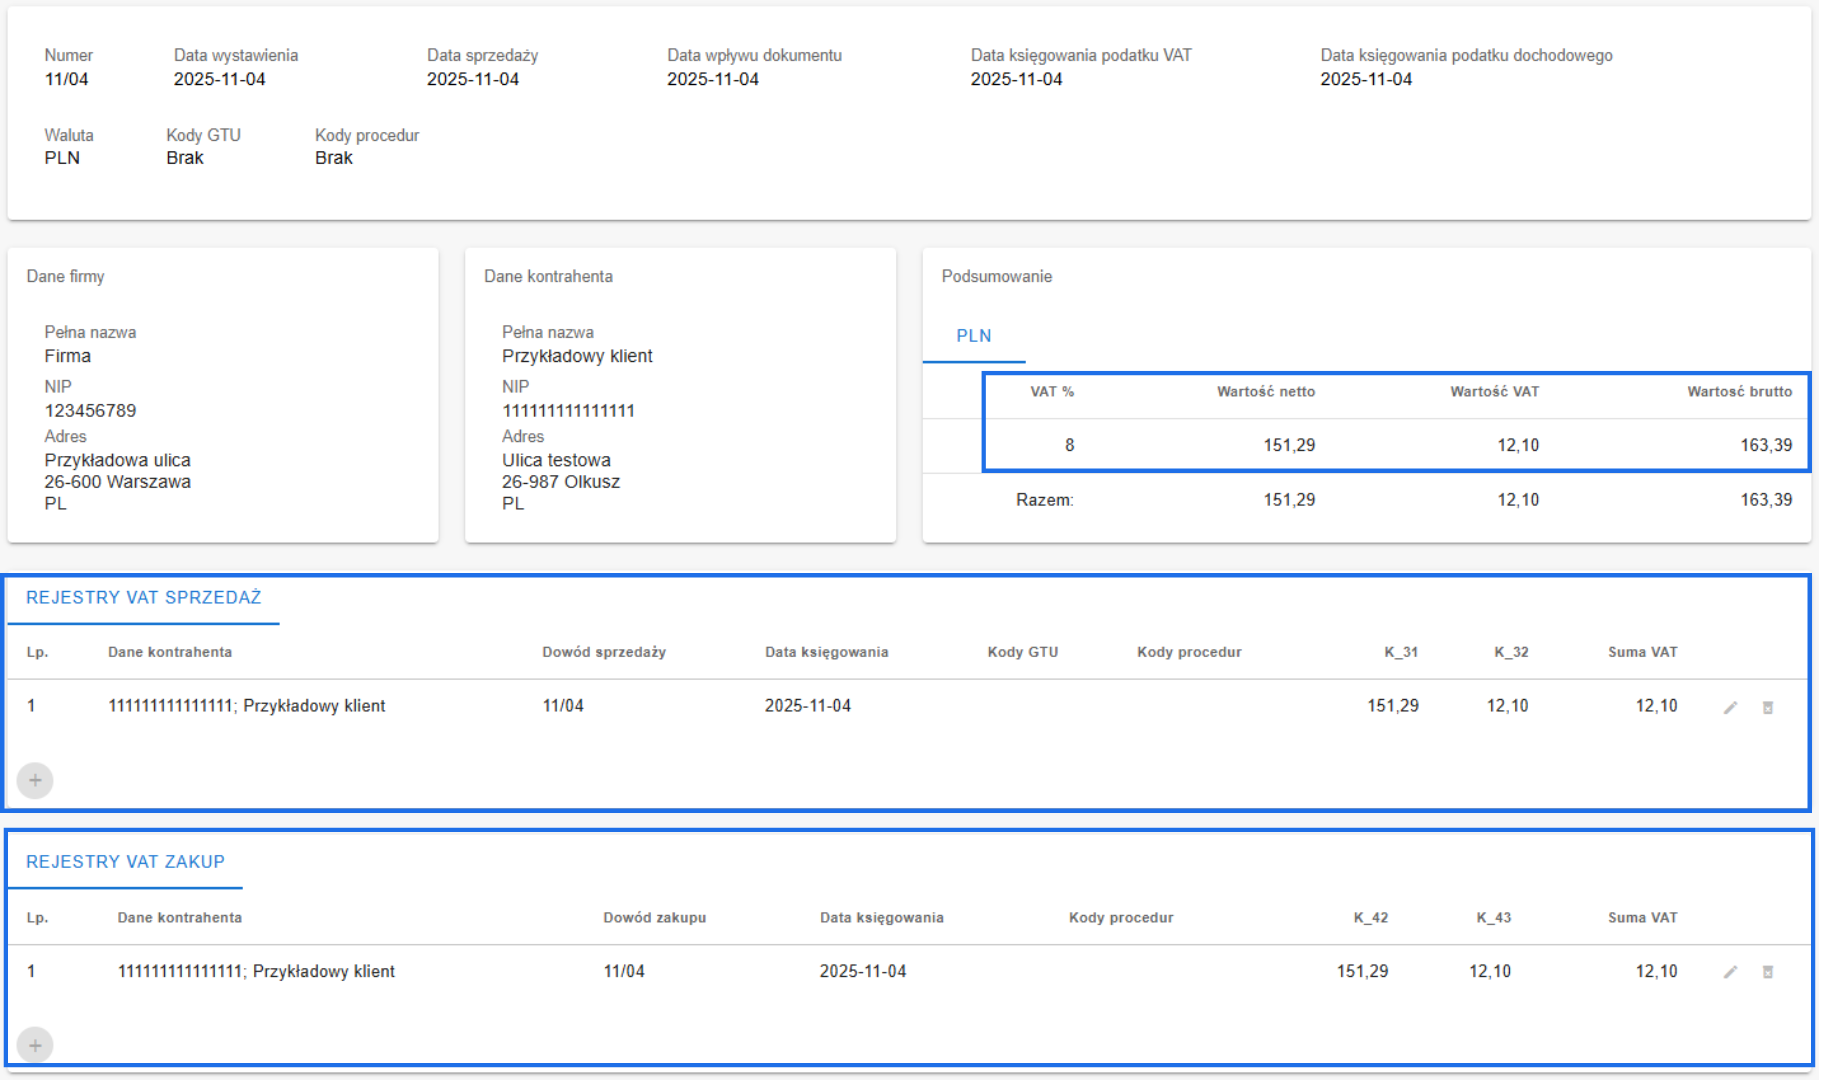Click the contractor NIP value 111111111111111
This screenshot has width=1830, height=1080.
tap(568, 411)
